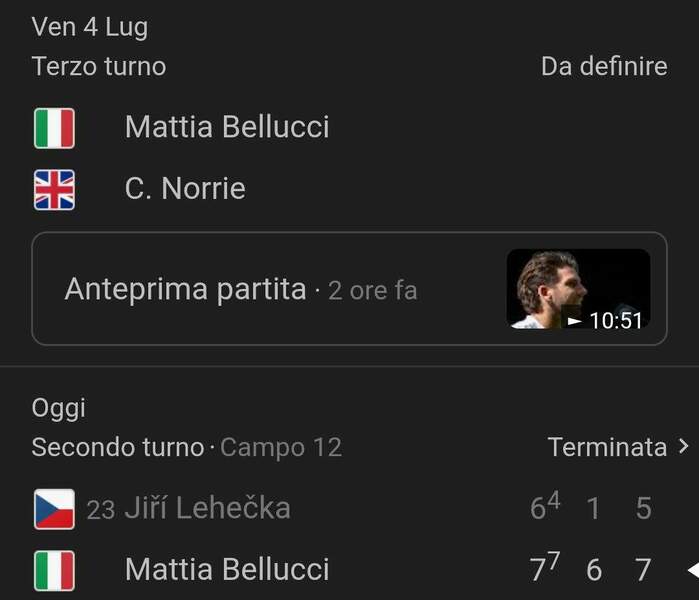Click the Italian flag in the finished second-round match
The width and height of the screenshot is (699, 600).
click(x=54, y=570)
